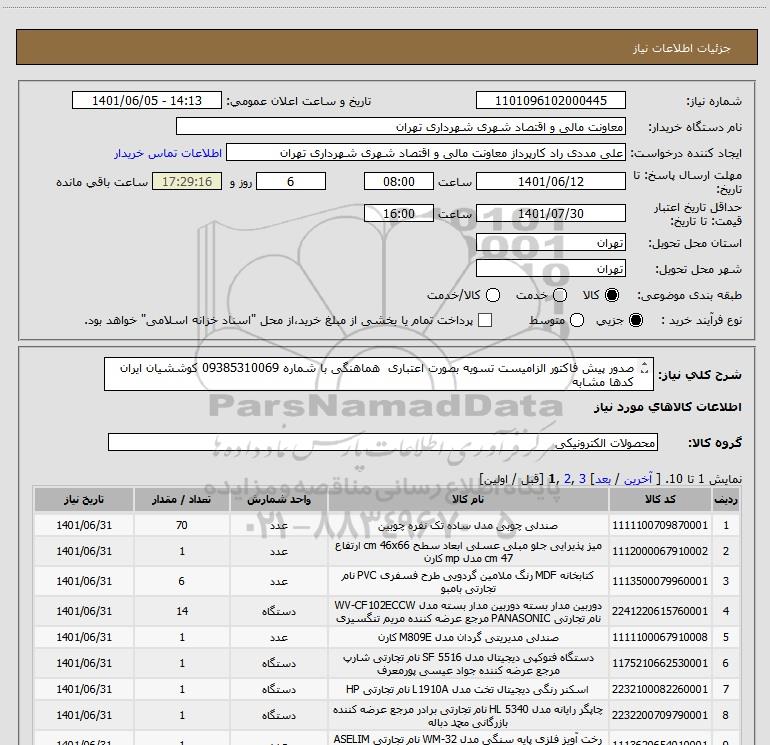Click the response deadline date 1401/06/12
Screen dimensions: 770x745
click(550, 181)
